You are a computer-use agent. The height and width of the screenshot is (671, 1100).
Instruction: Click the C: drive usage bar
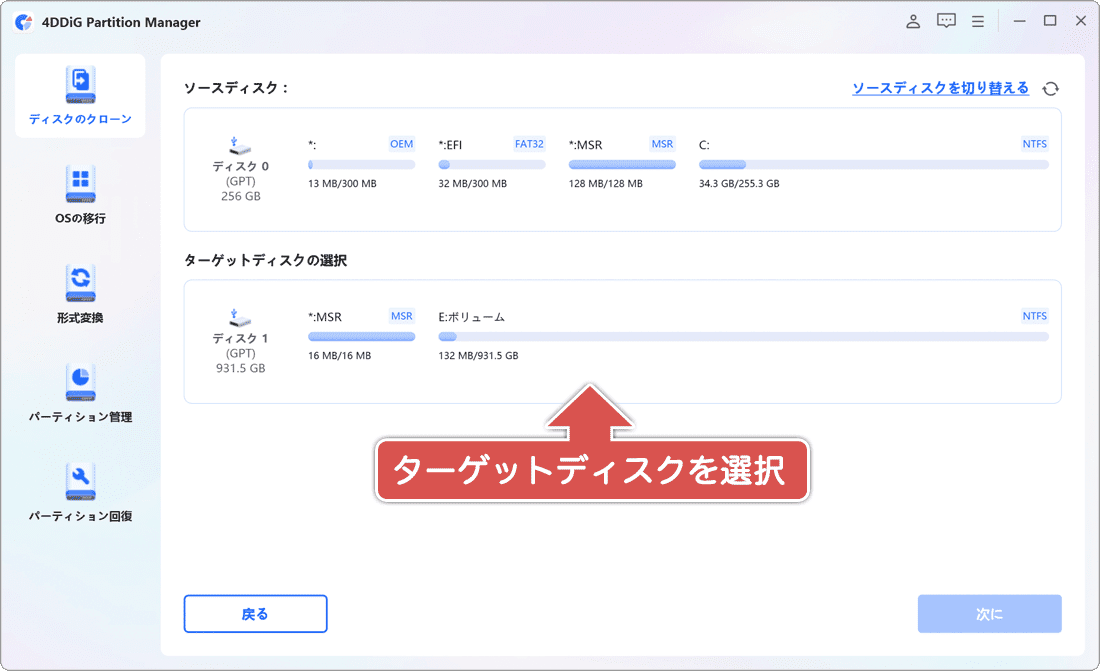coord(872,163)
